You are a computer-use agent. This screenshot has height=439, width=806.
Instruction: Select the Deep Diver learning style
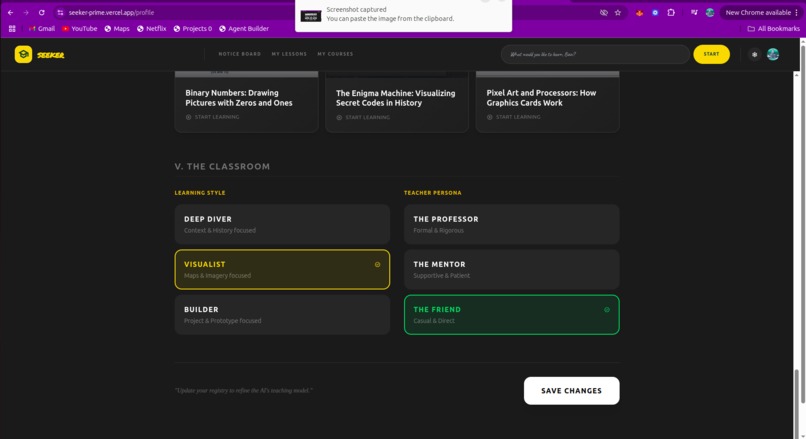tap(282, 224)
